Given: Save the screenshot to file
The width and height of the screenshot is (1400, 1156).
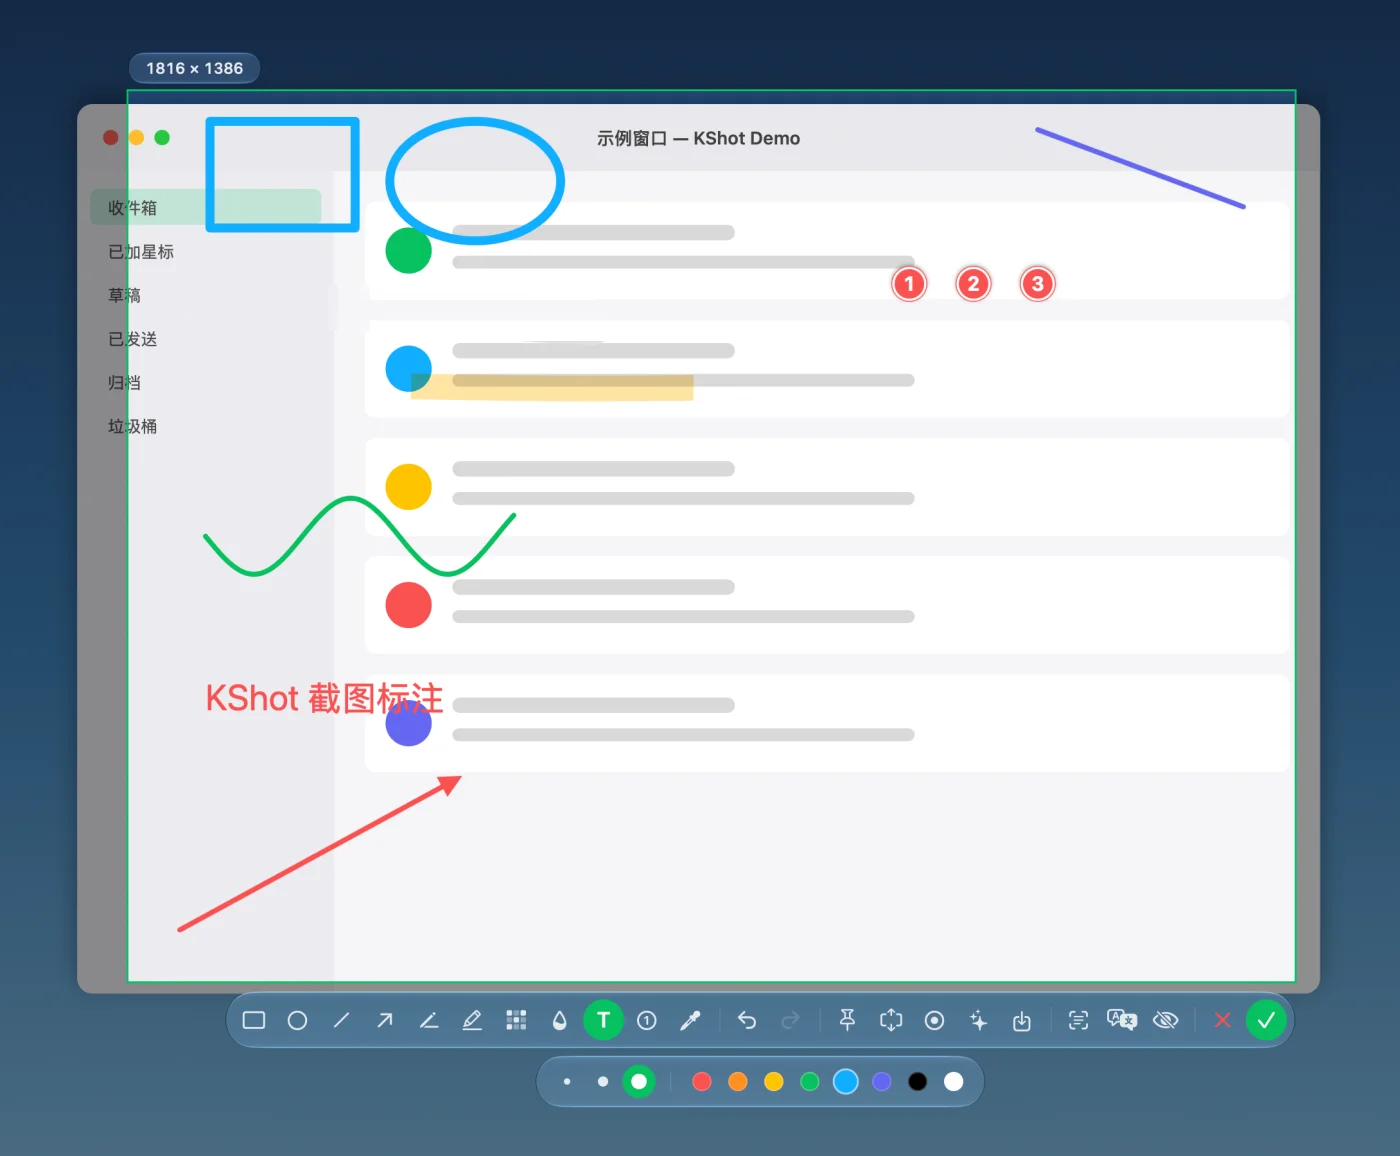Looking at the screenshot, I should click(1021, 1020).
